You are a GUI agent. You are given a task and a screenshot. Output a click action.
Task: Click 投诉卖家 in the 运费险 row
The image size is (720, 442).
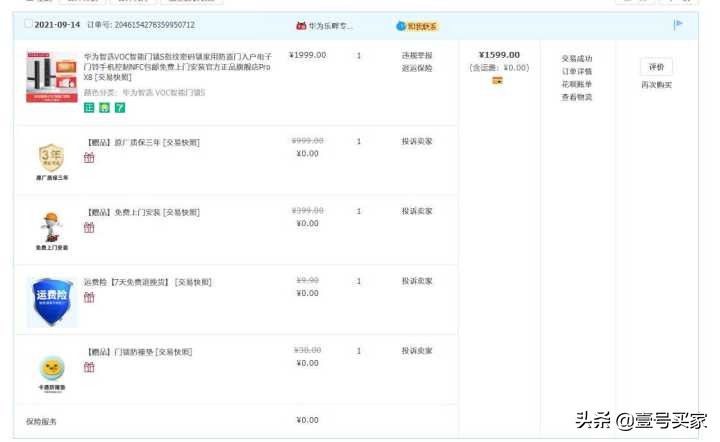417,281
